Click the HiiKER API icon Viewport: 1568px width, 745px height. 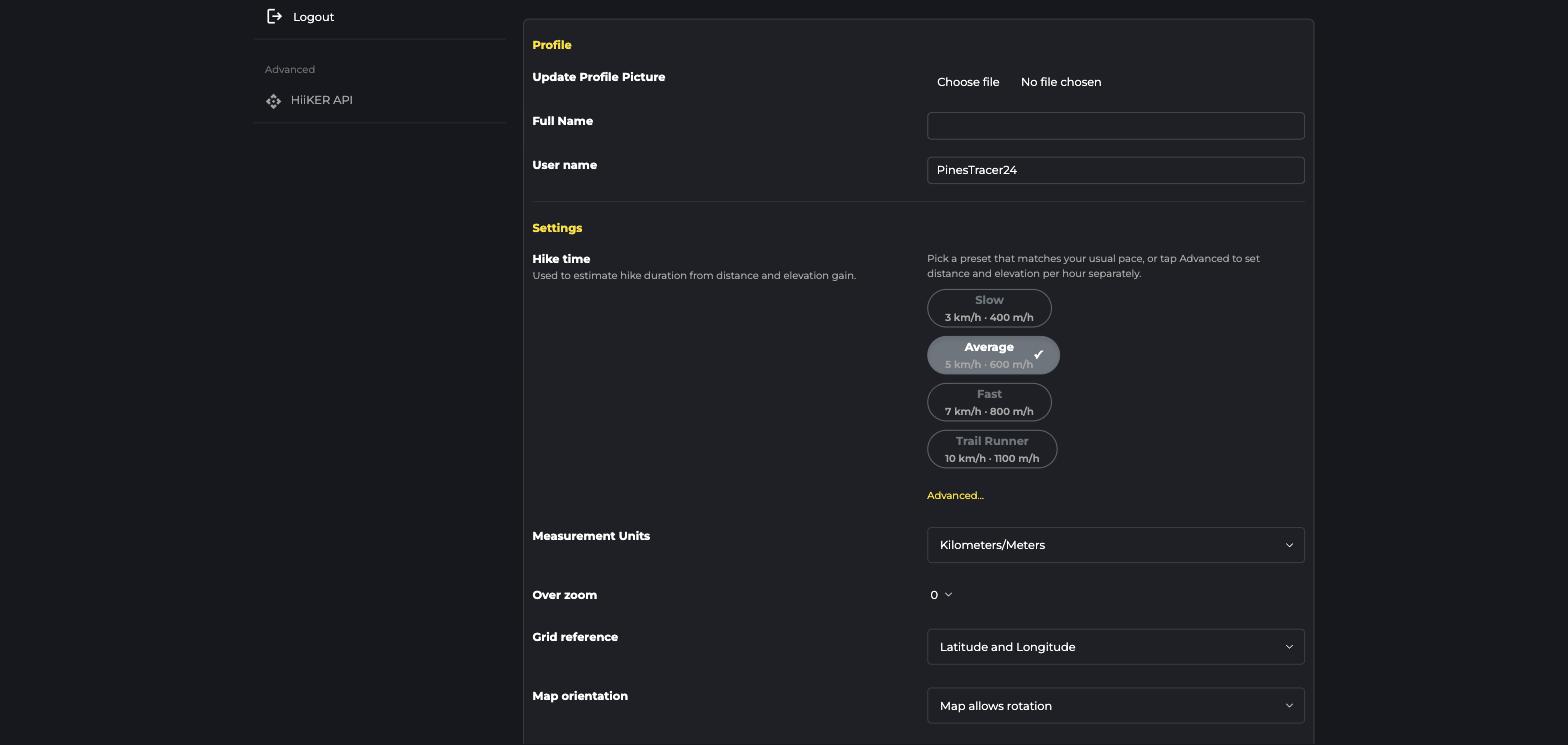tap(274, 101)
